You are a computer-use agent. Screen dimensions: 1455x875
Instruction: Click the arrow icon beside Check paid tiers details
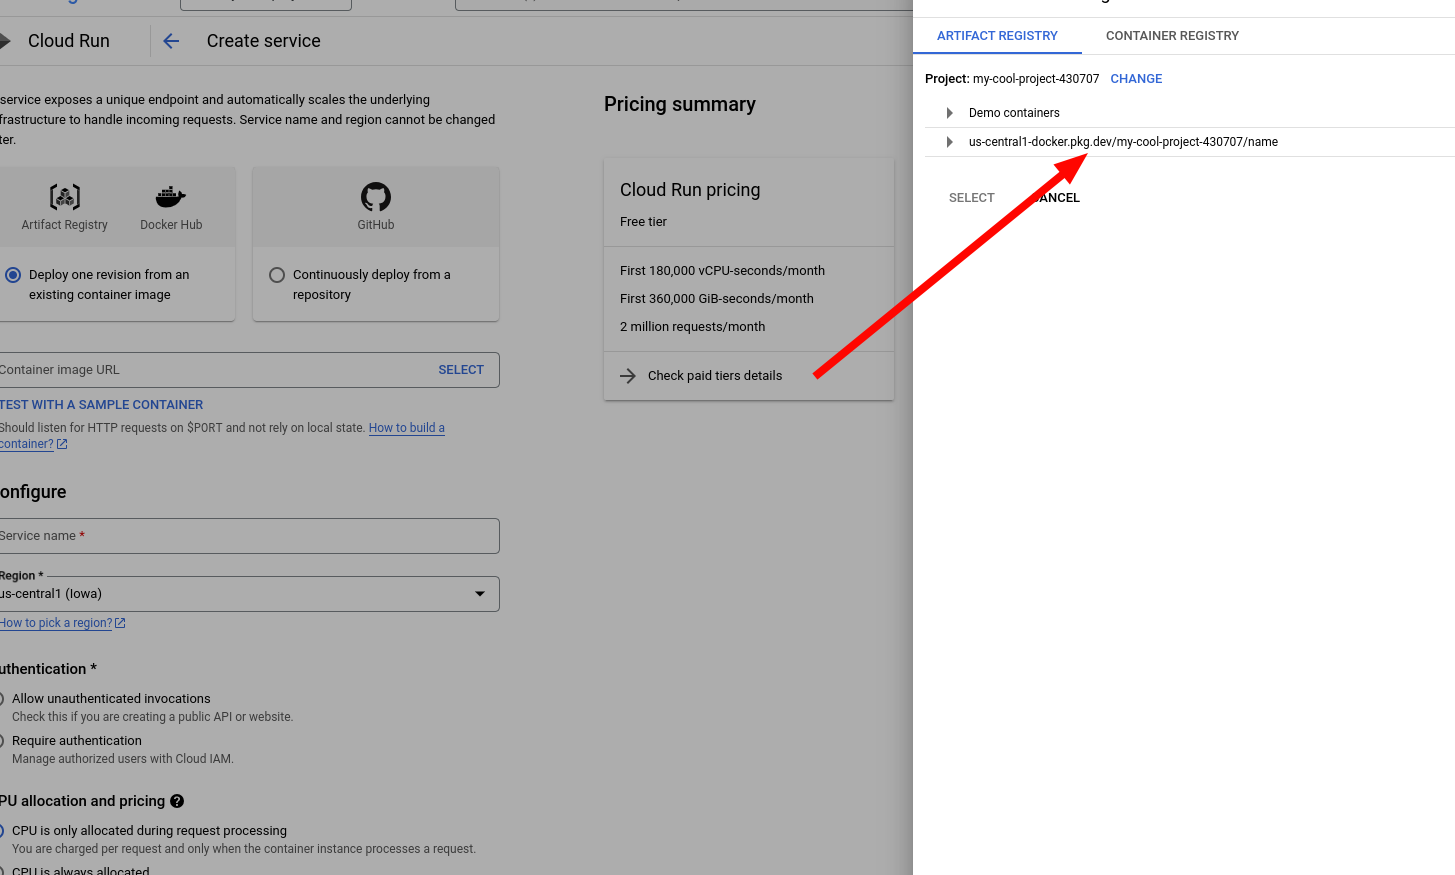tap(628, 376)
